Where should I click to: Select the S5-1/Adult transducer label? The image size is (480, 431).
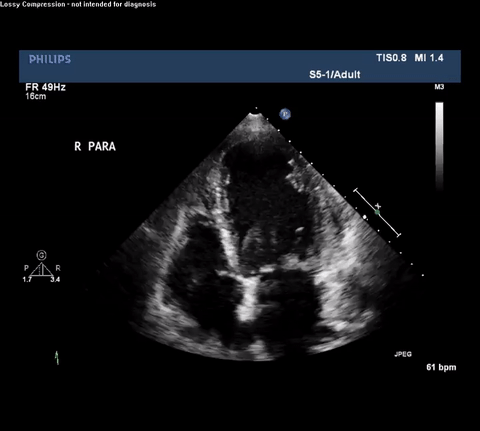(335, 74)
